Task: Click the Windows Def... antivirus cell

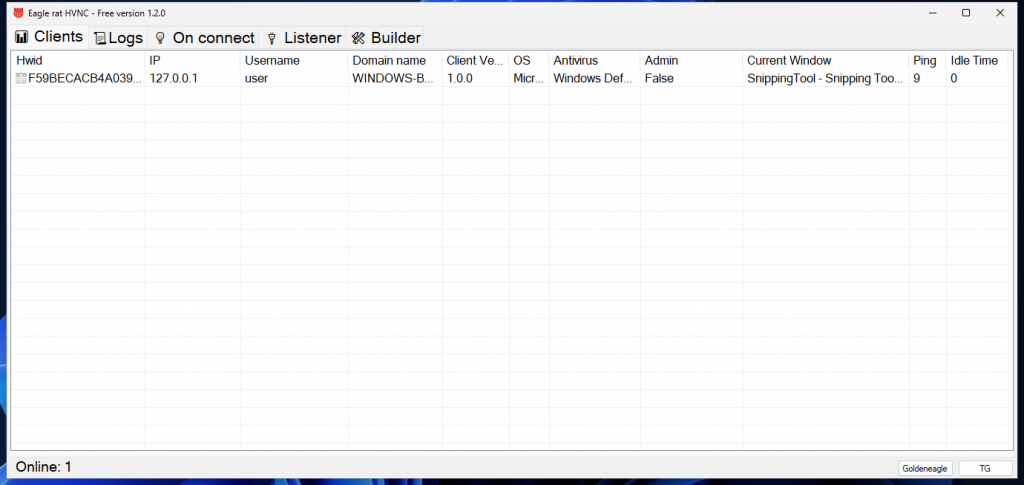Action: (593, 78)
